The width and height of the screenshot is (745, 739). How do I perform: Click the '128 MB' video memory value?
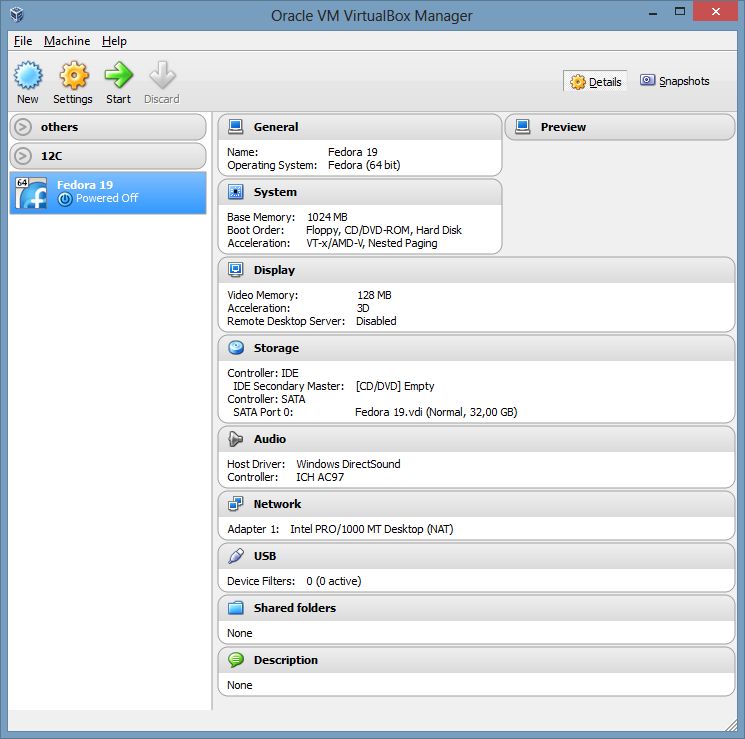374,295
